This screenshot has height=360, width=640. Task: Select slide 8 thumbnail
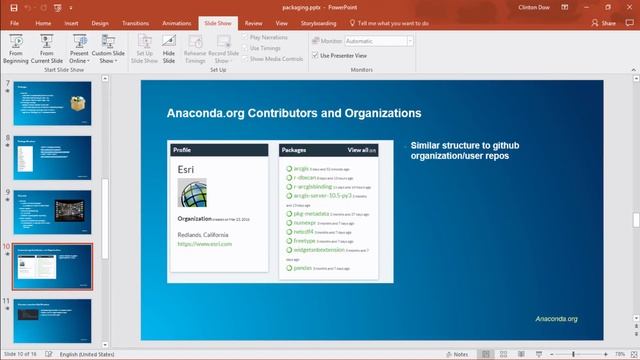tap(52, 158)
